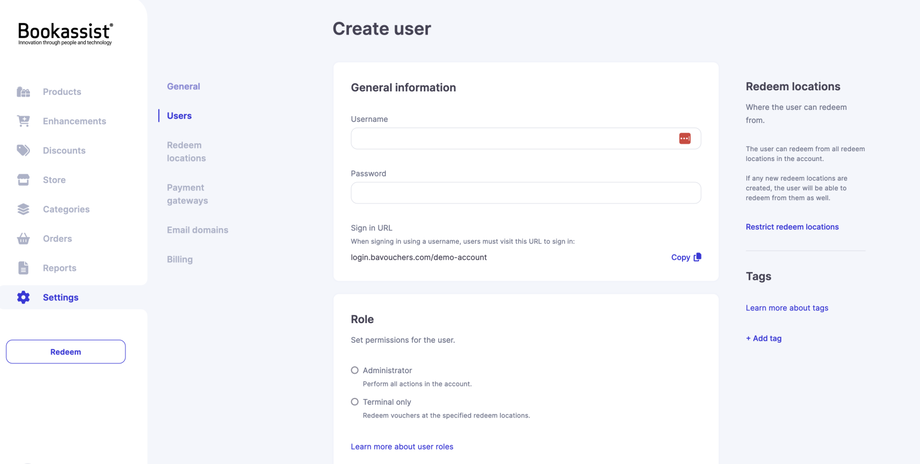Click the Reports document icon
The width and height of the screenshot is (920, 464).
click(23, 268)
